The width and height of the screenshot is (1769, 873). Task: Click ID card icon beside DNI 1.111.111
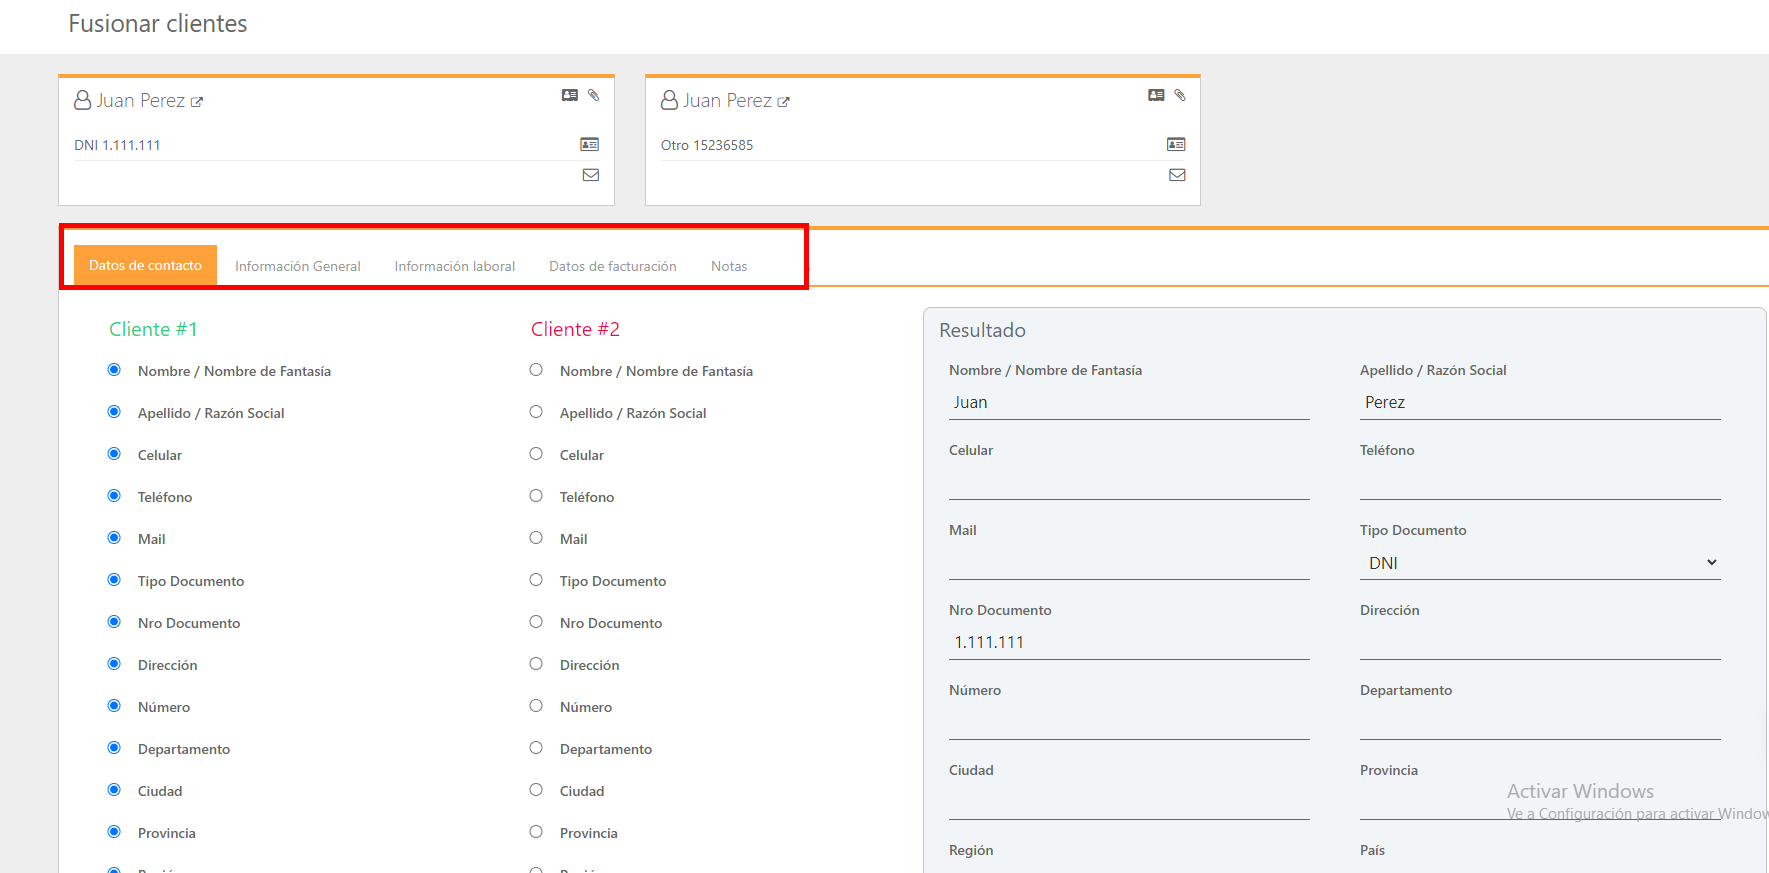590,145
